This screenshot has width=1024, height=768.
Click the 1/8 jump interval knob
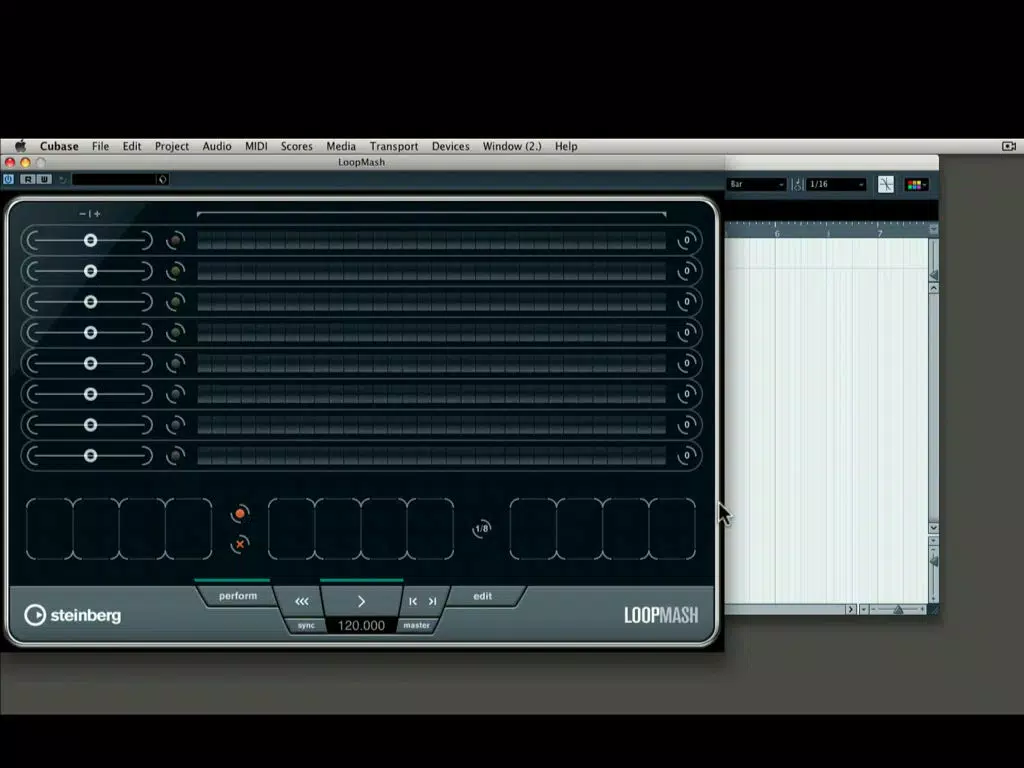point(482,528)
